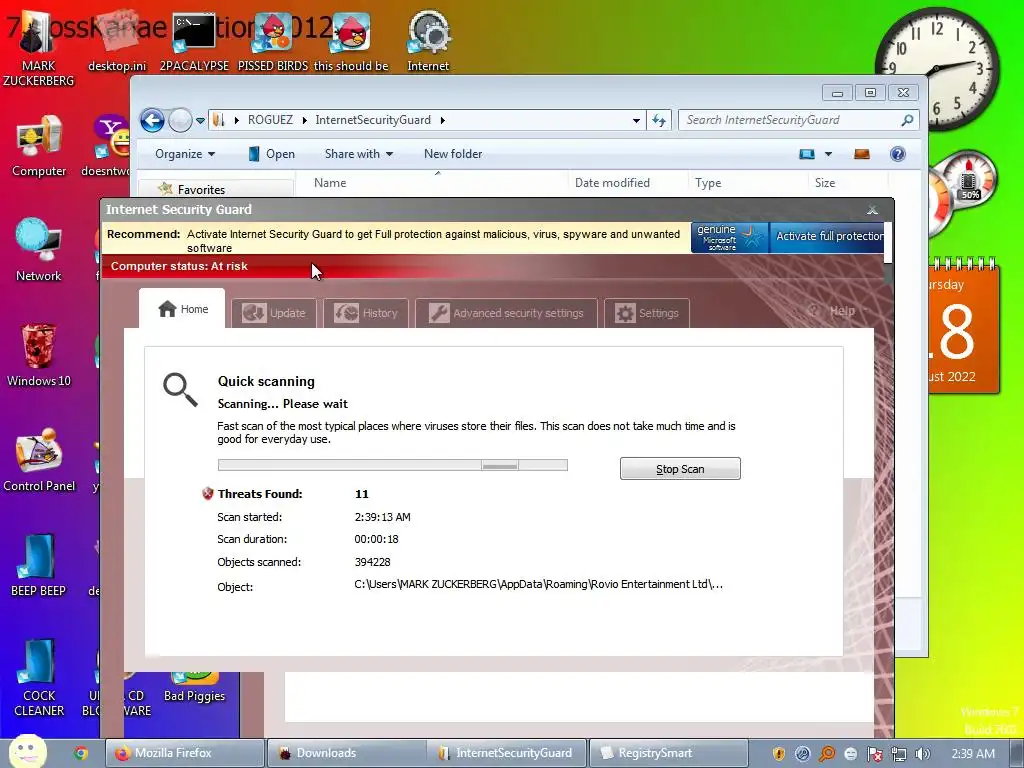Open the desktop.ini file icon
Screen dimensions: 1024x768
[x=118, y=39]
